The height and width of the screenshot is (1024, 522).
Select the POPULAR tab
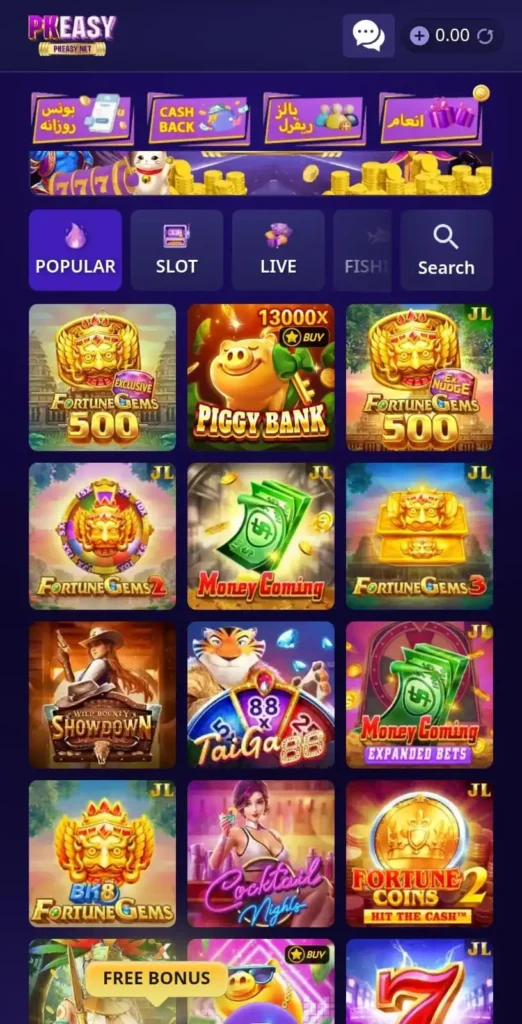click(x=75, y=250)
